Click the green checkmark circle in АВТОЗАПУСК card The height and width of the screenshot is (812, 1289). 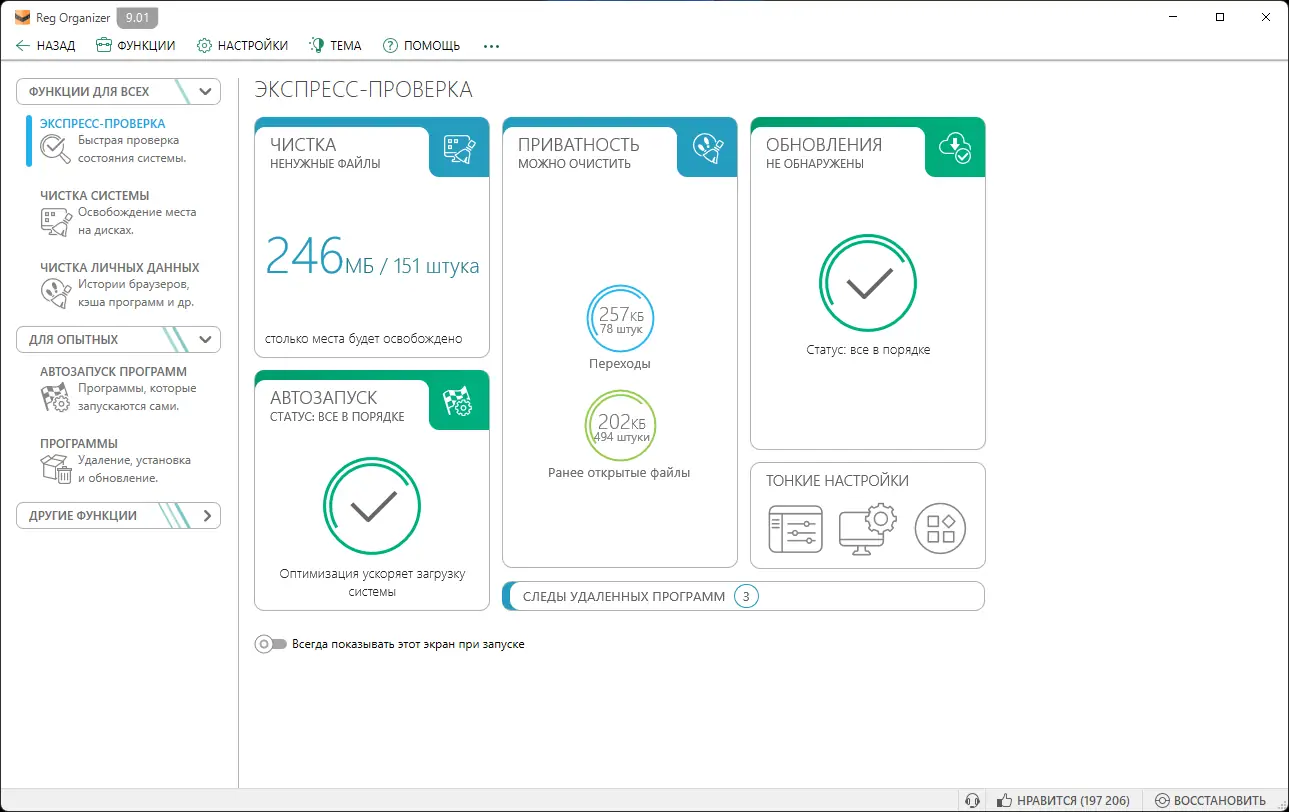tap(372, 506)
